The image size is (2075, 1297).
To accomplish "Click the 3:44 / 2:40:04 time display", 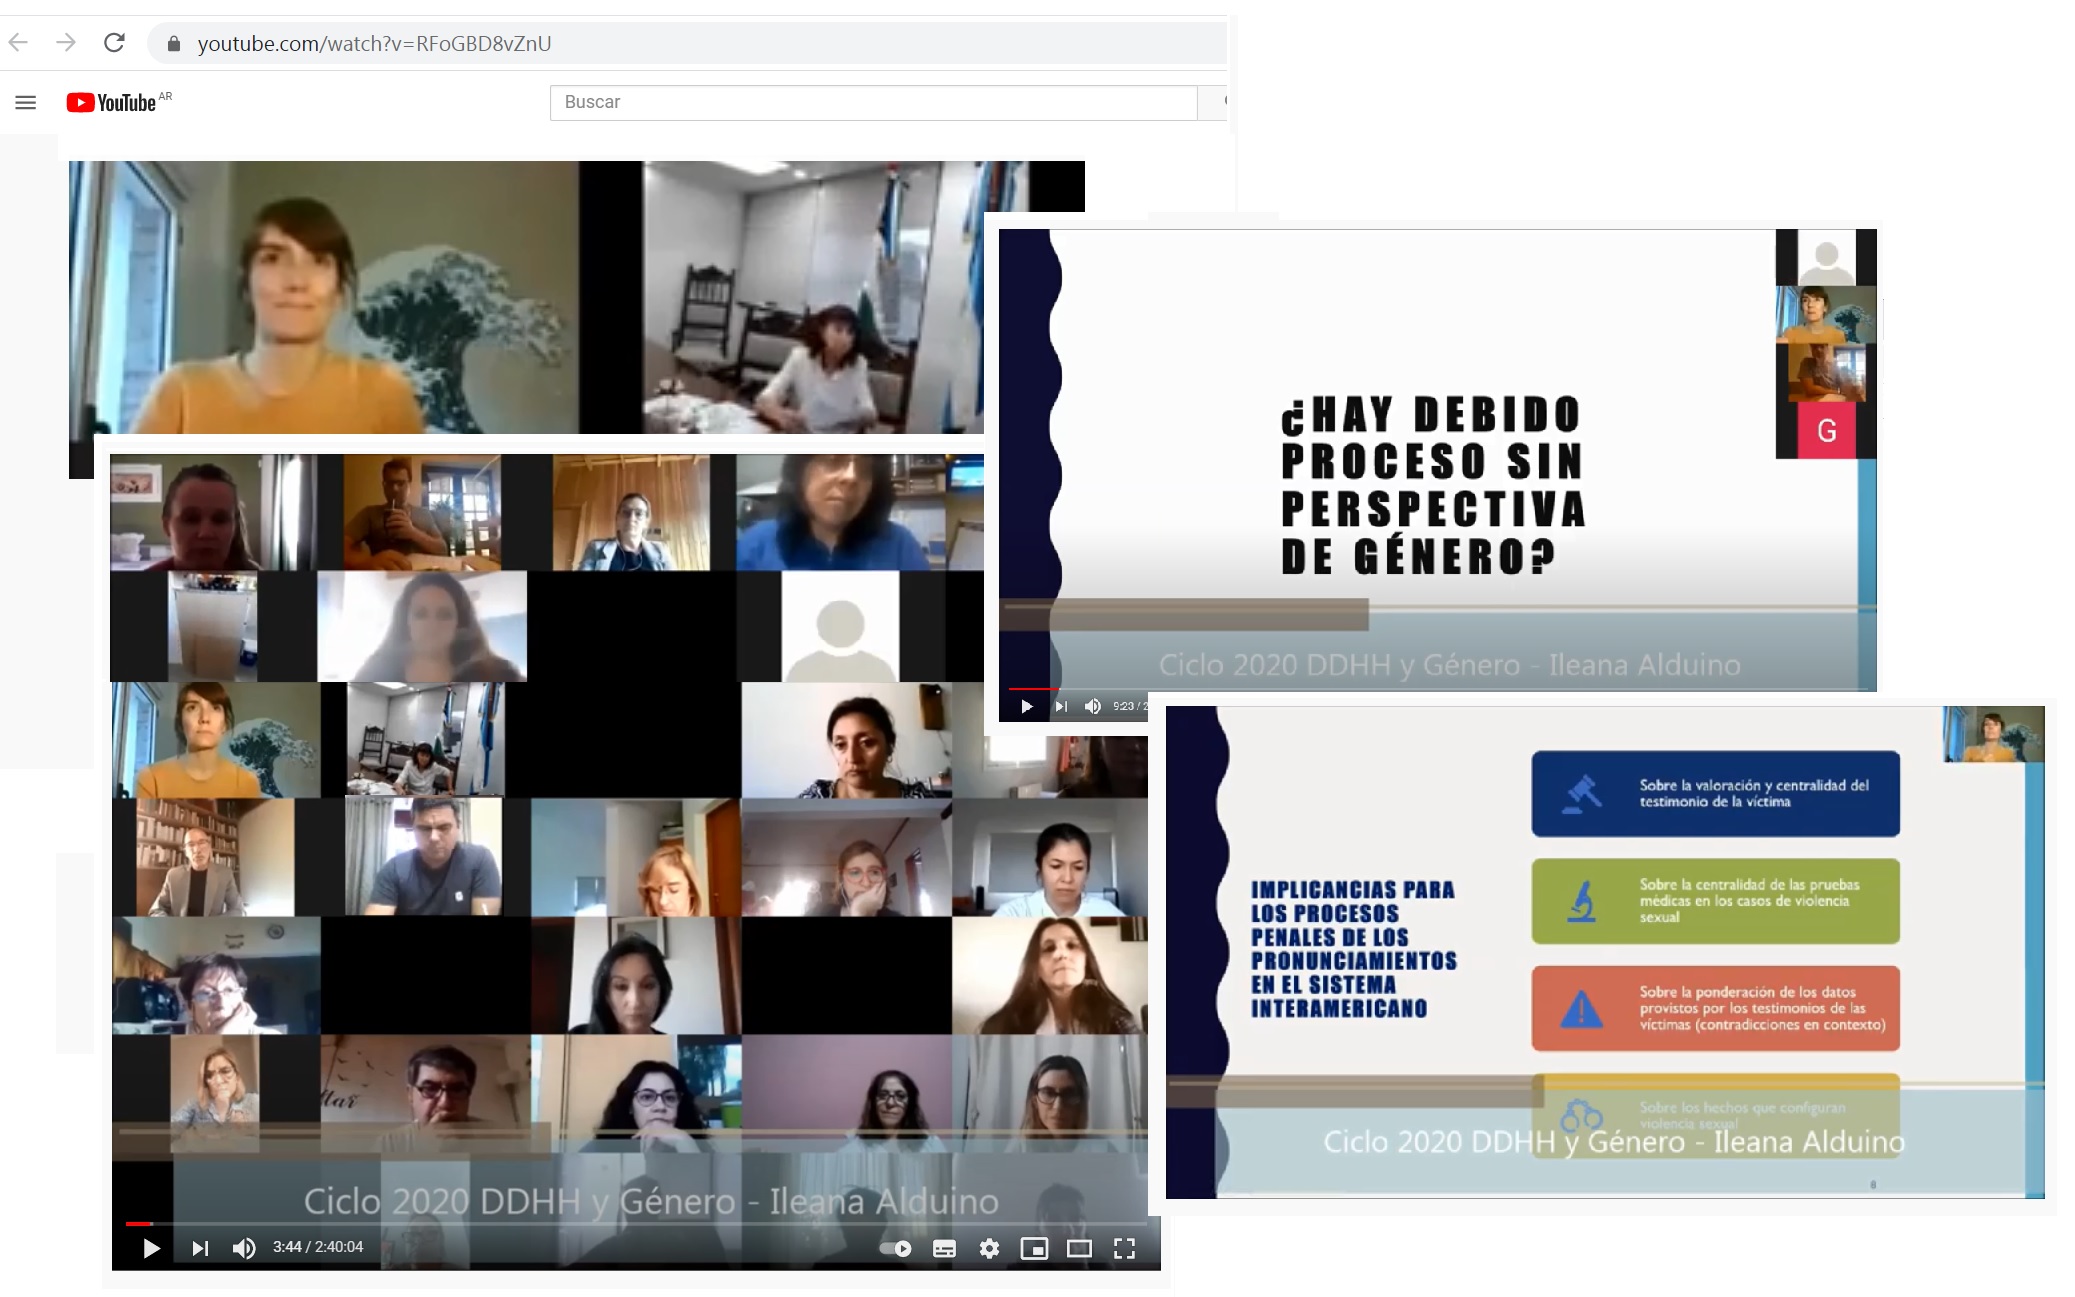I will point(318,1247).
